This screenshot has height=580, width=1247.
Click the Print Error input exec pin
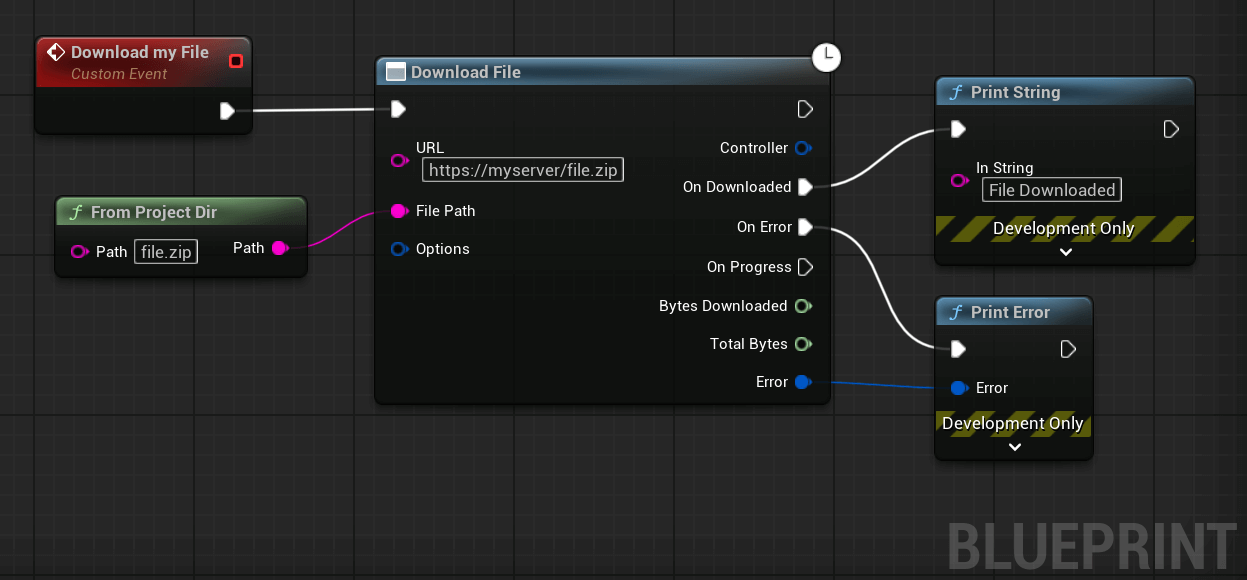coord(958,349)
